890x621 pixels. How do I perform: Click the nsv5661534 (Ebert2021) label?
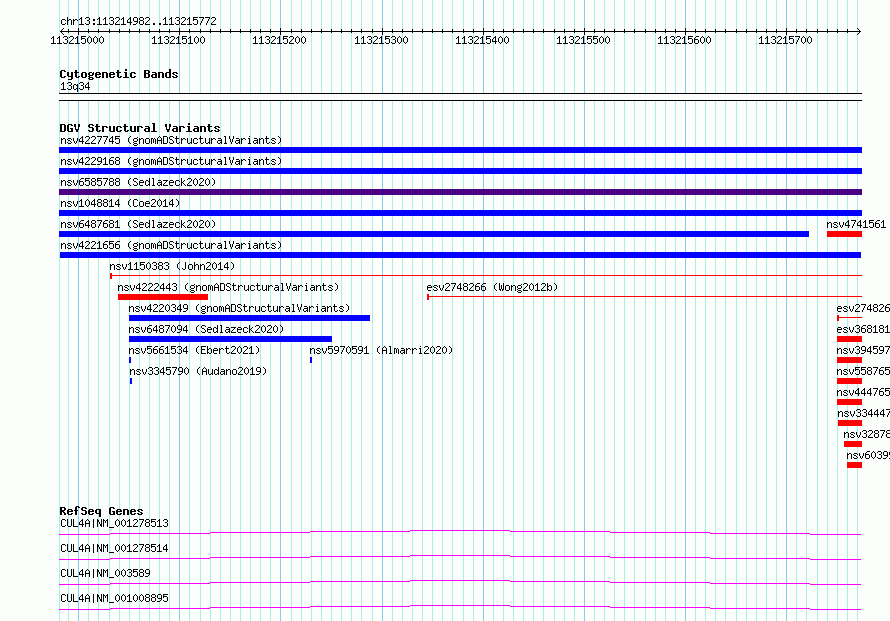point(194,350)
